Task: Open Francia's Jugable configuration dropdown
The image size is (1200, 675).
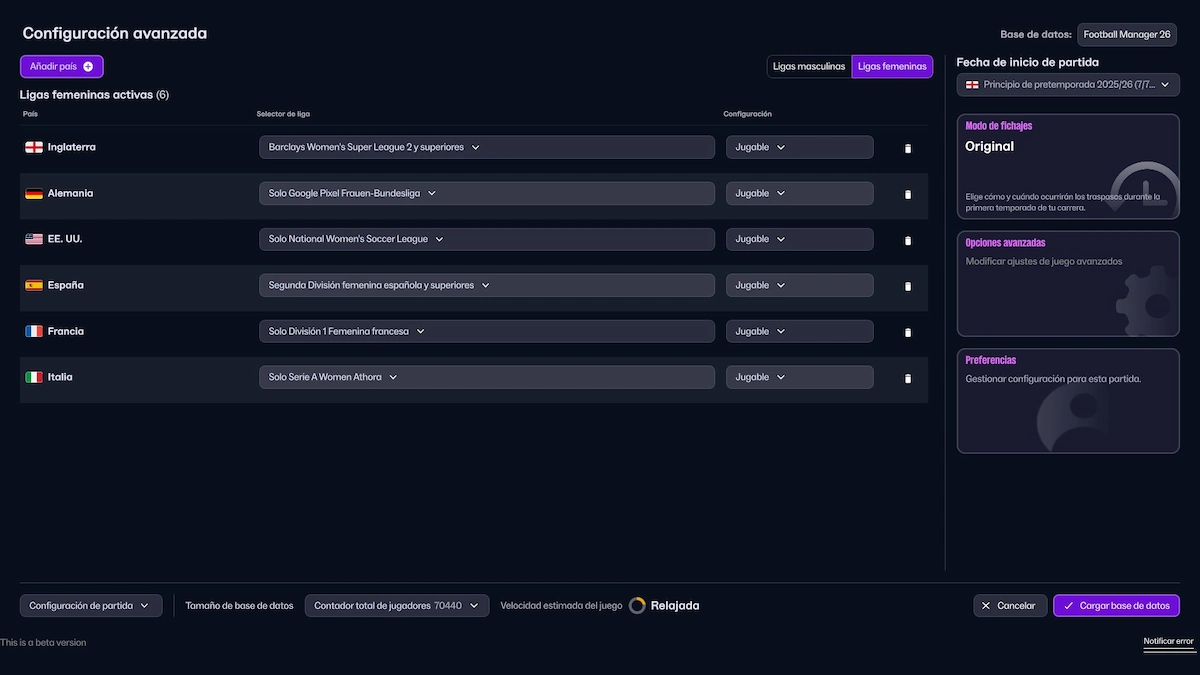Action: click(x=800, y=331)
